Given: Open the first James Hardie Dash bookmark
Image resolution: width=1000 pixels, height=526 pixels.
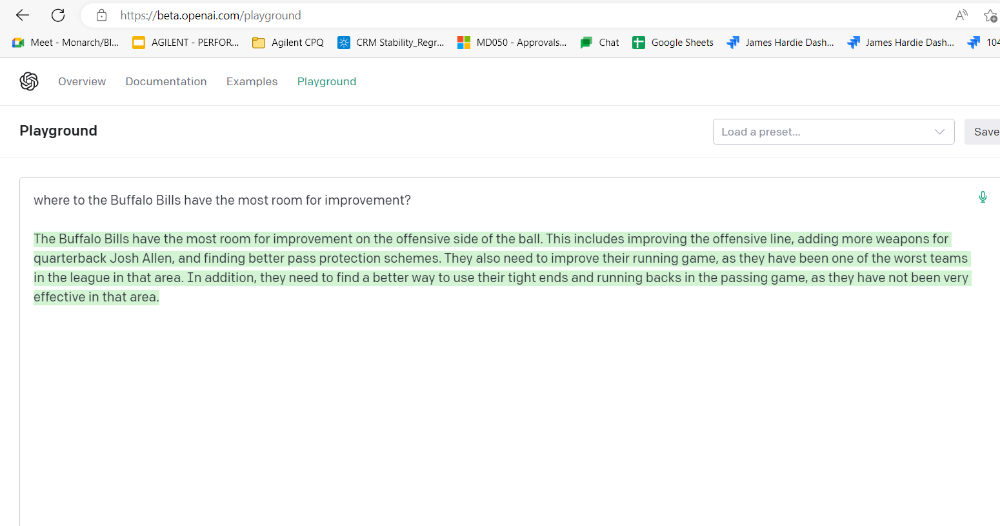Looking at the screenshot, I should click(x=781, y=43).
